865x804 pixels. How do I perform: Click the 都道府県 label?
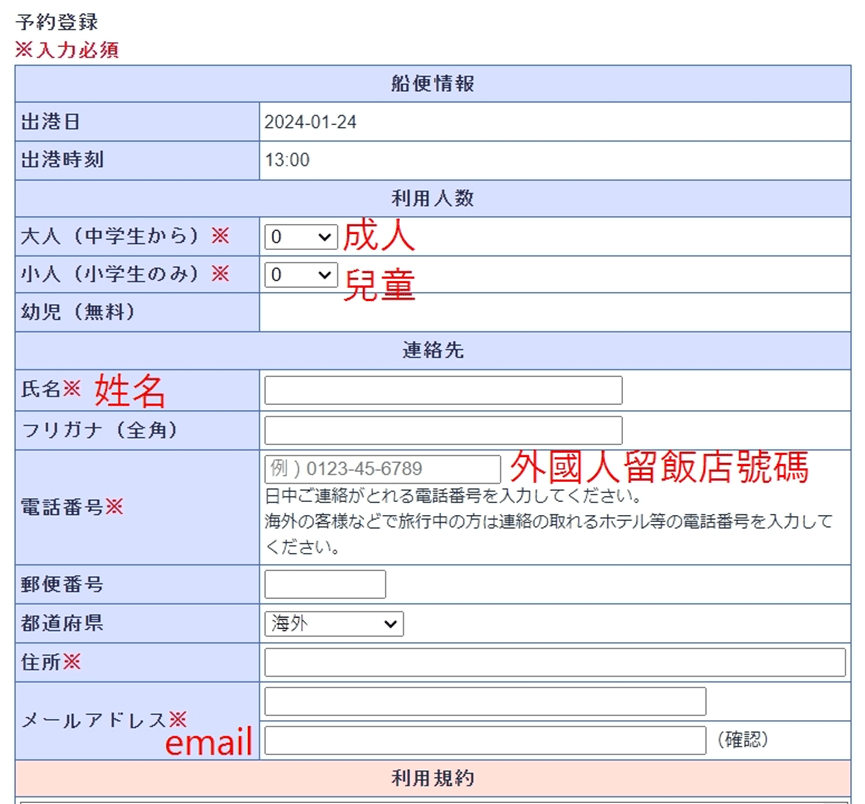(62, 624)
